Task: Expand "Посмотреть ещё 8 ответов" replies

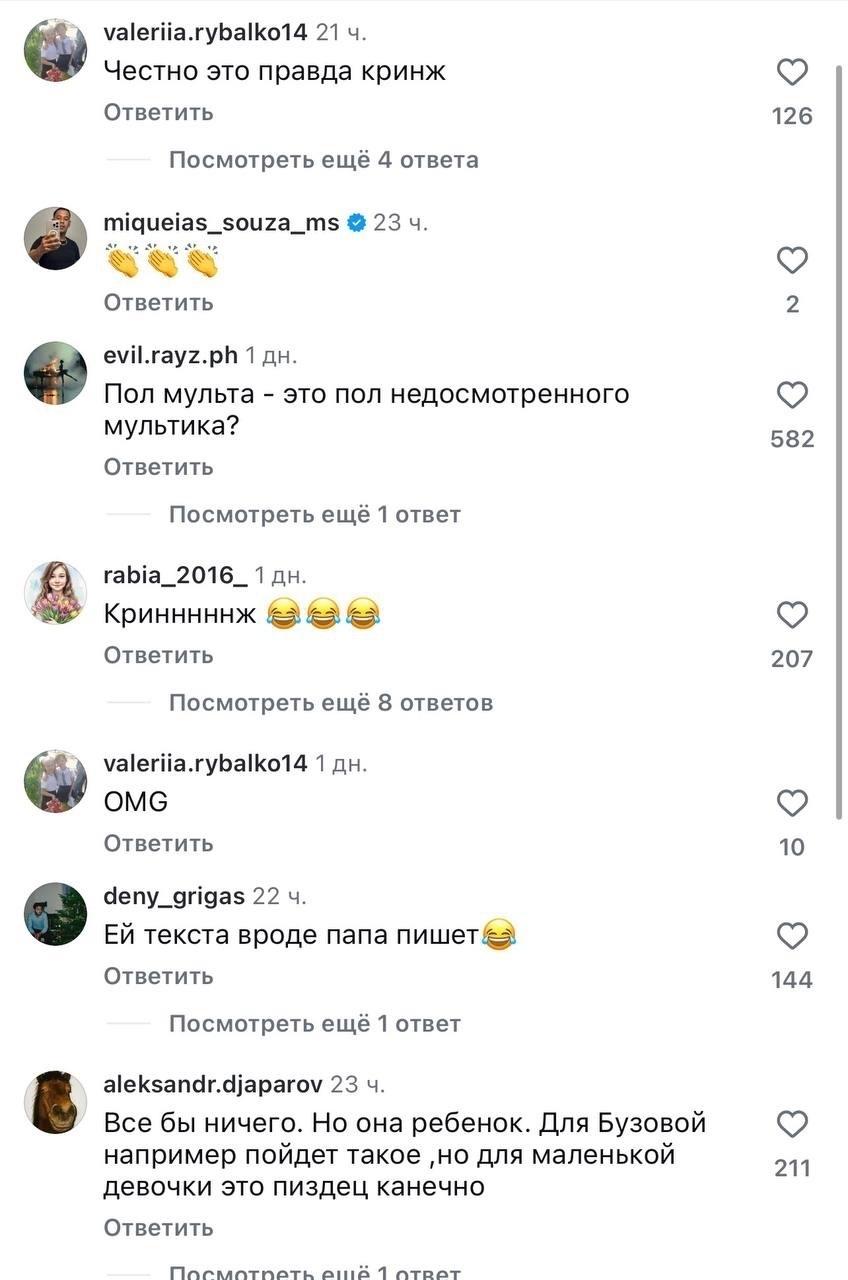Action: point(330,703)
